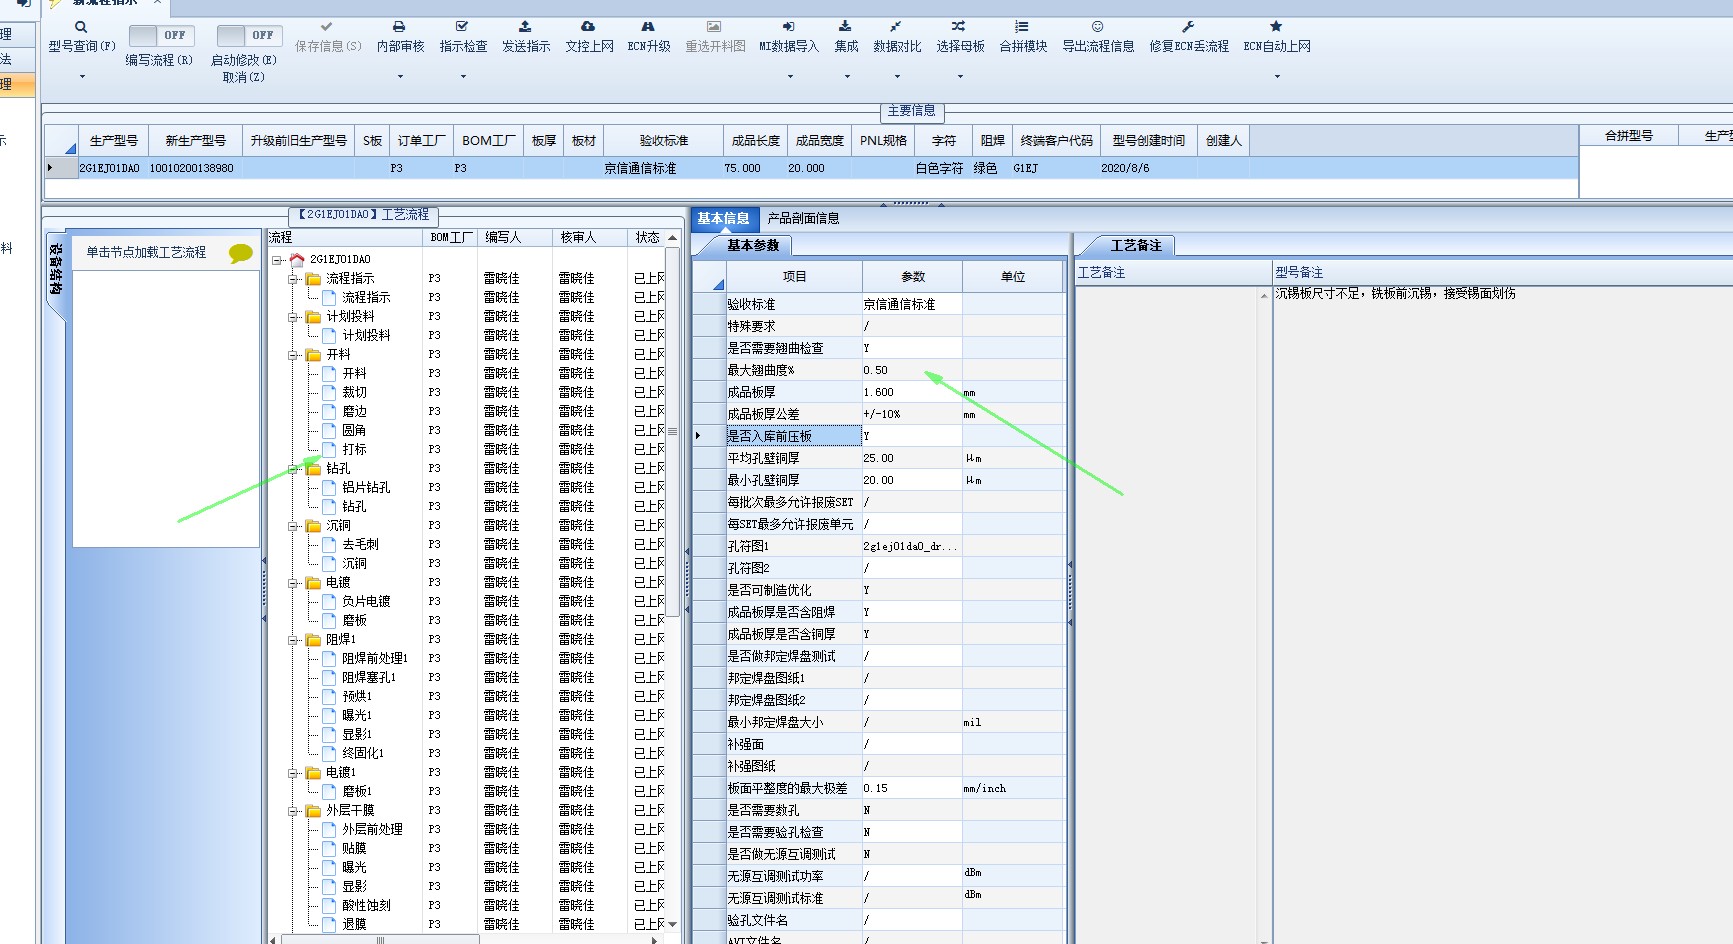The image size is (1733, 944).
Task: Select the 阻焊塞孔1 tree item
Action: tap(369, 678)
